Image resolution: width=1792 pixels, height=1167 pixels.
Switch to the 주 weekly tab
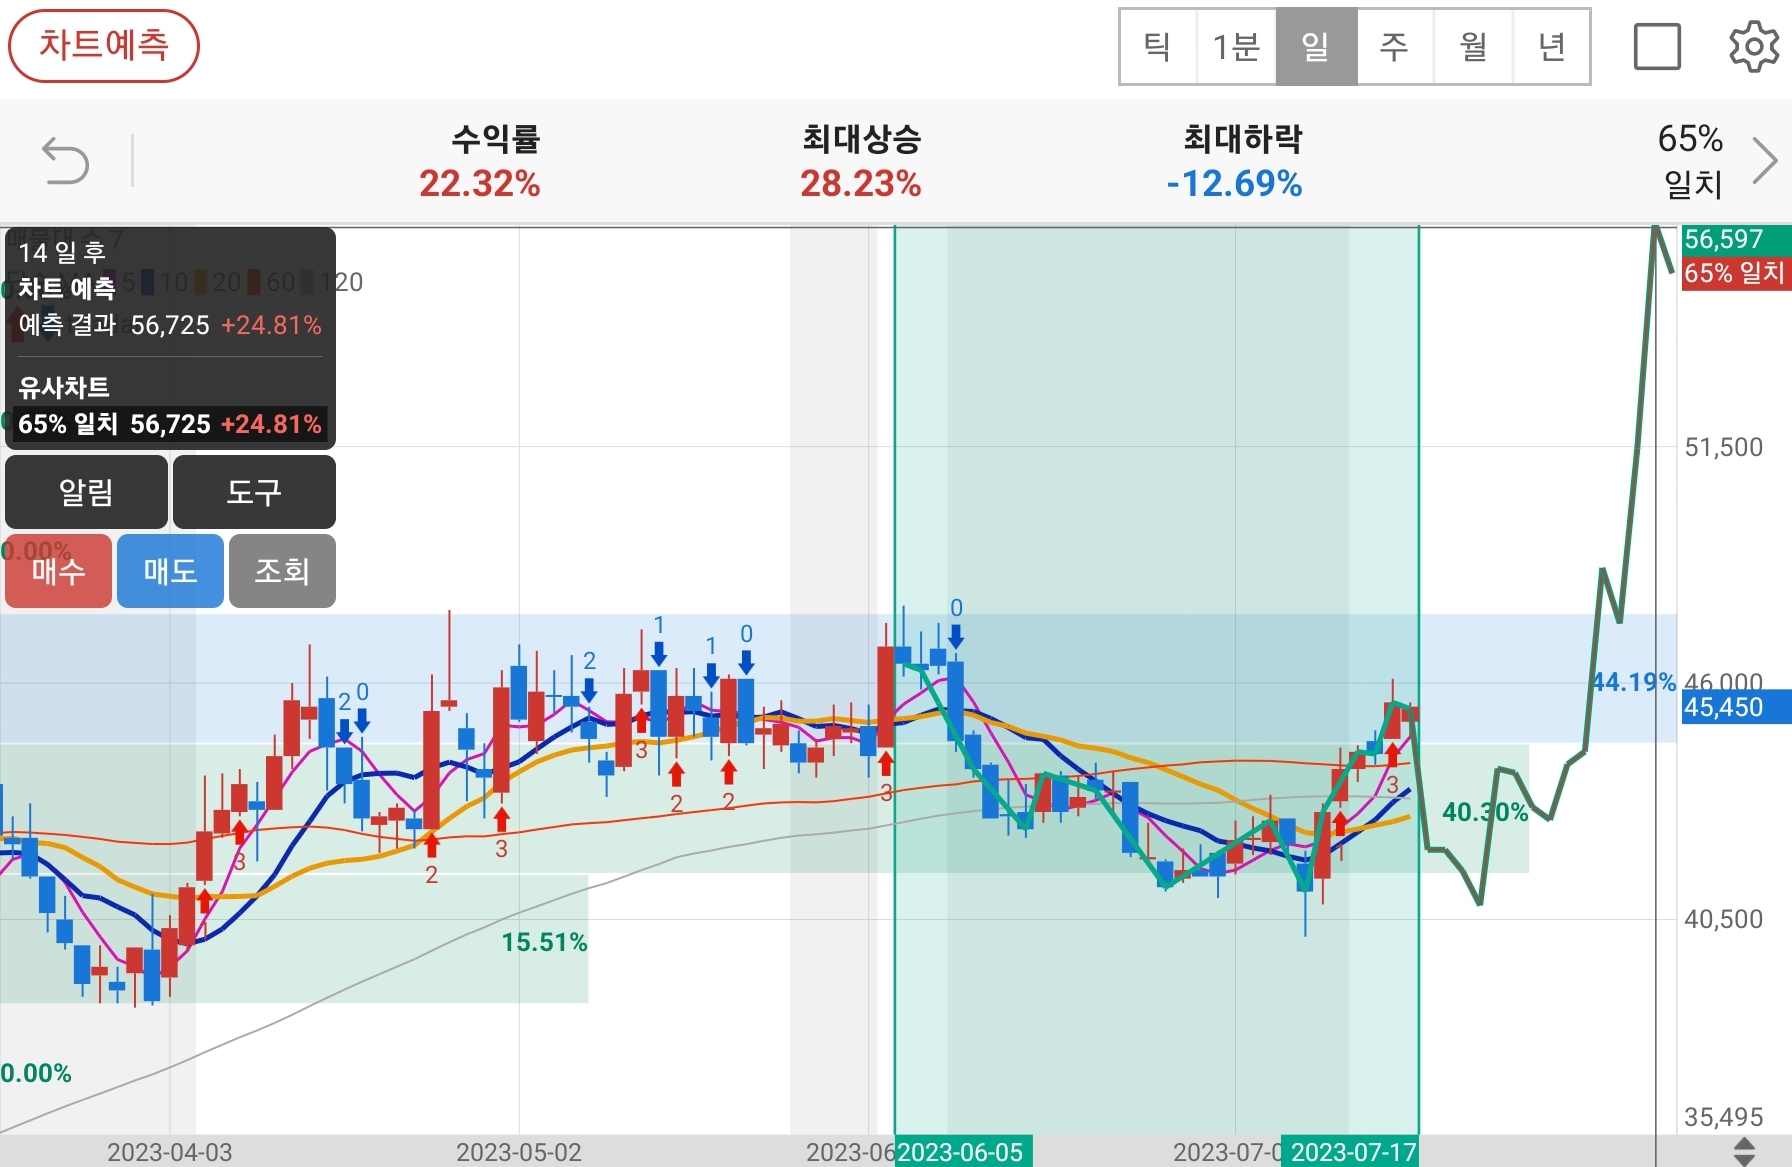coord(1394,47)
